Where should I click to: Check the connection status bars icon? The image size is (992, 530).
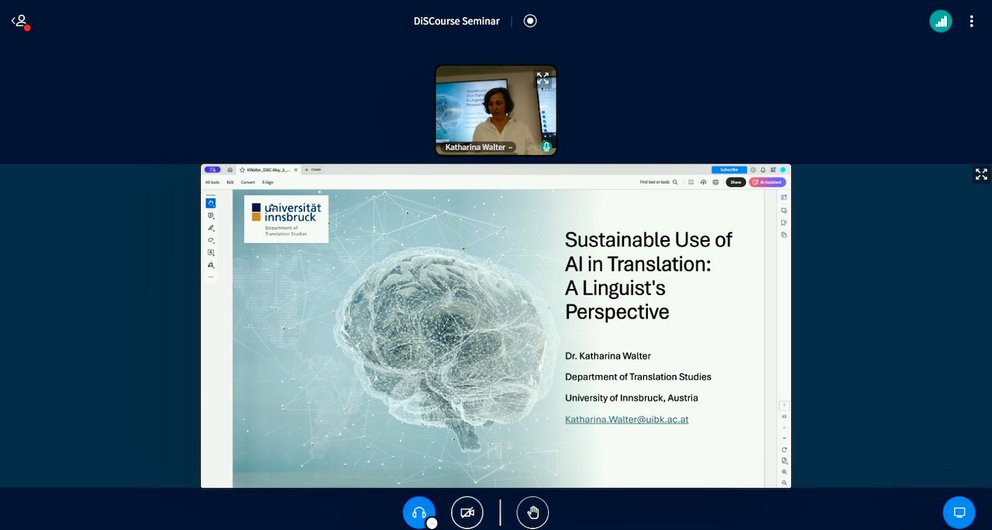click(940, 21)
